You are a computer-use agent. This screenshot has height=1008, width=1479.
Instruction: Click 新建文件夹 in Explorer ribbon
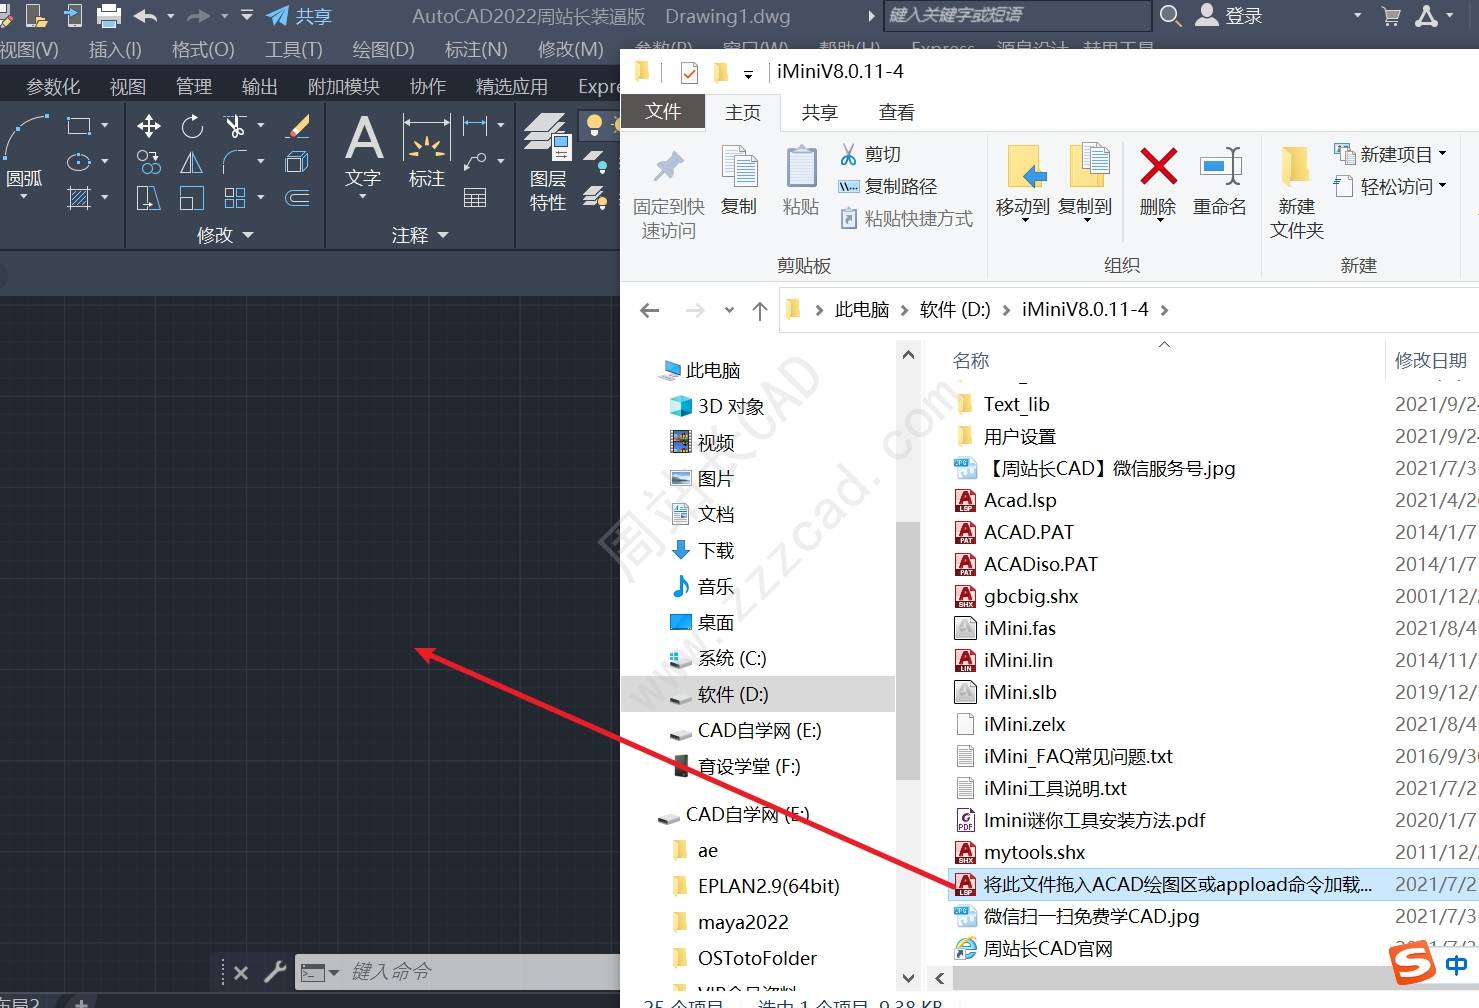pos(1297,191)
